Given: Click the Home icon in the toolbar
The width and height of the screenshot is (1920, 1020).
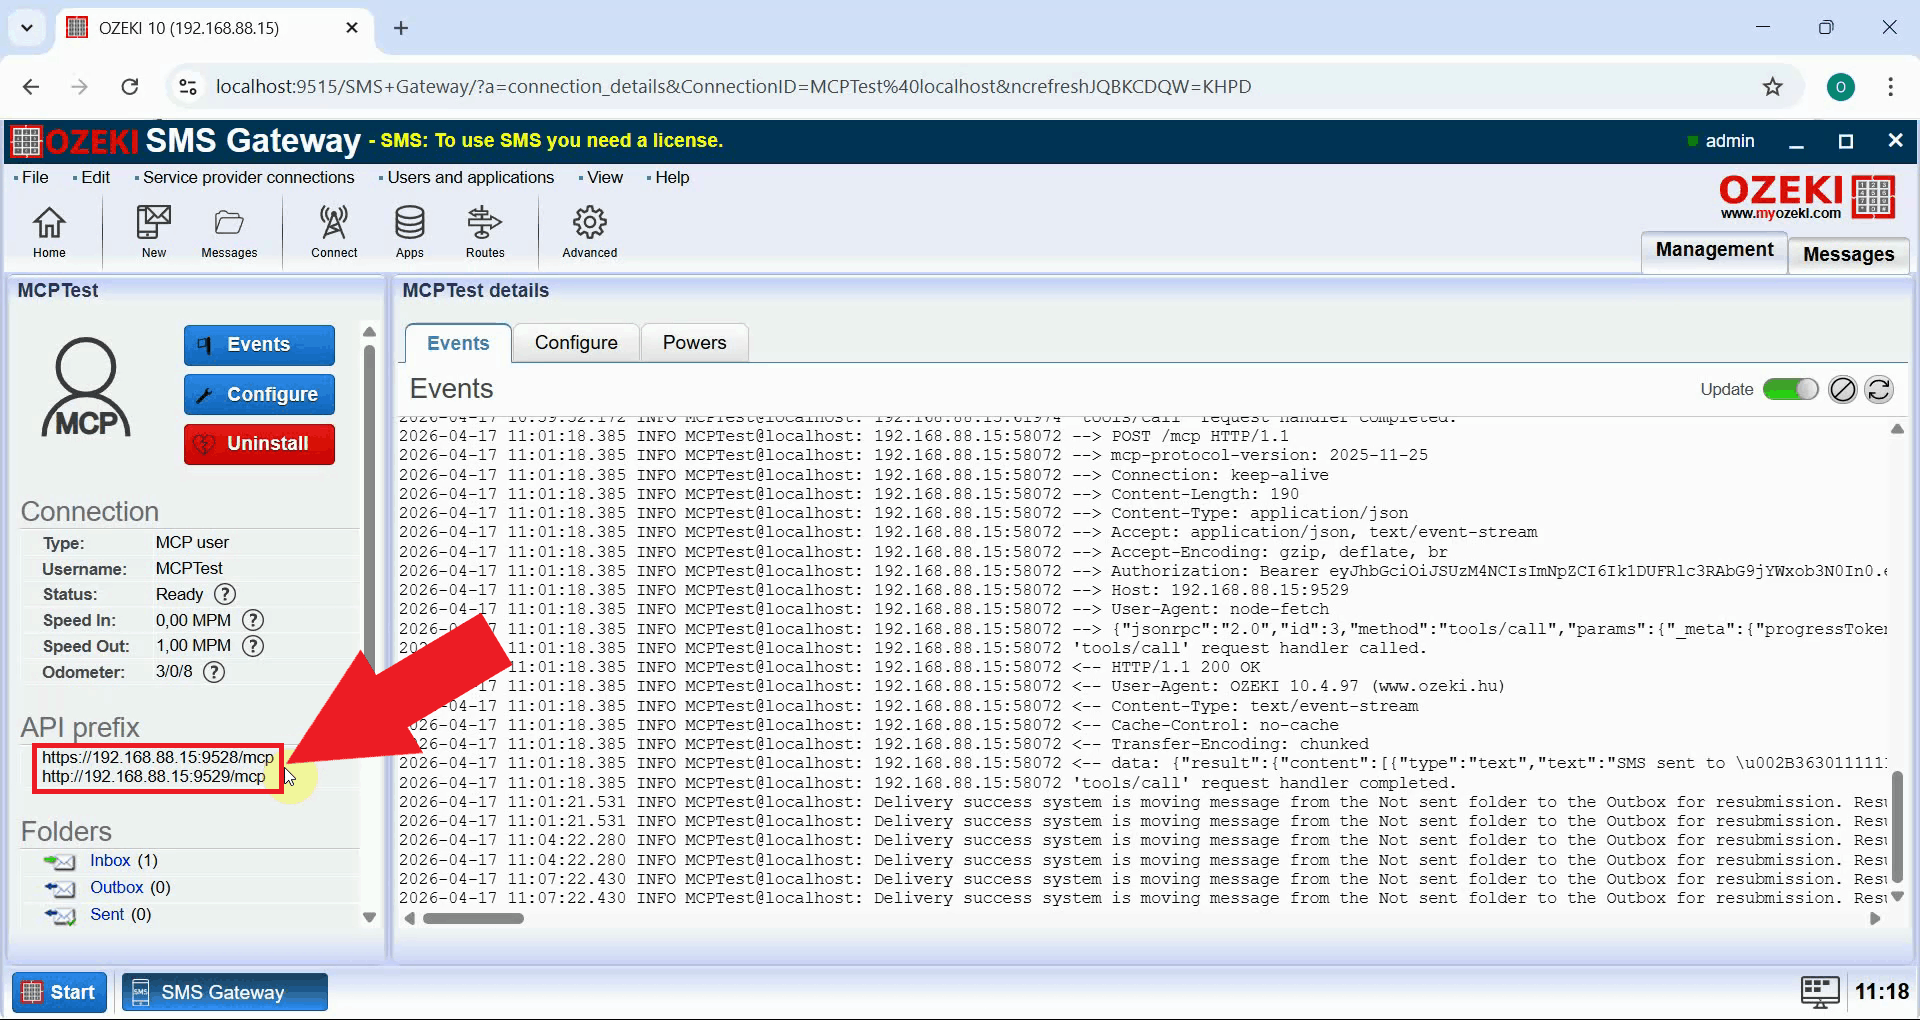Looking at the screenshot, I should tap(49, 230).
